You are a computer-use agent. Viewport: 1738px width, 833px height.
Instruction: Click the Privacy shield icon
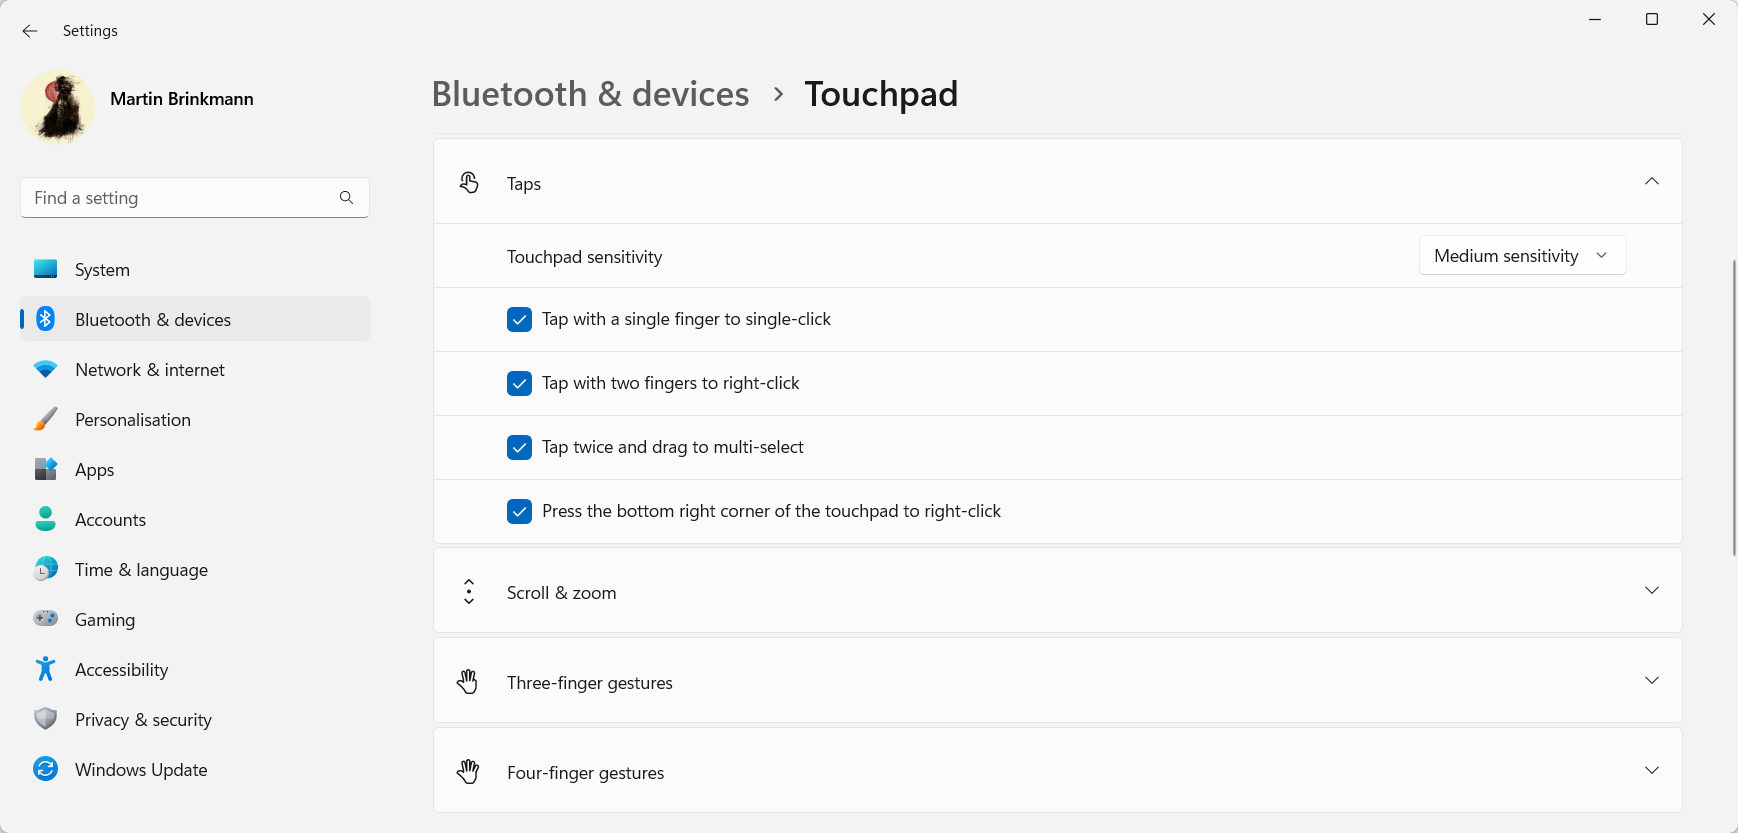click(x=45, y=719)
